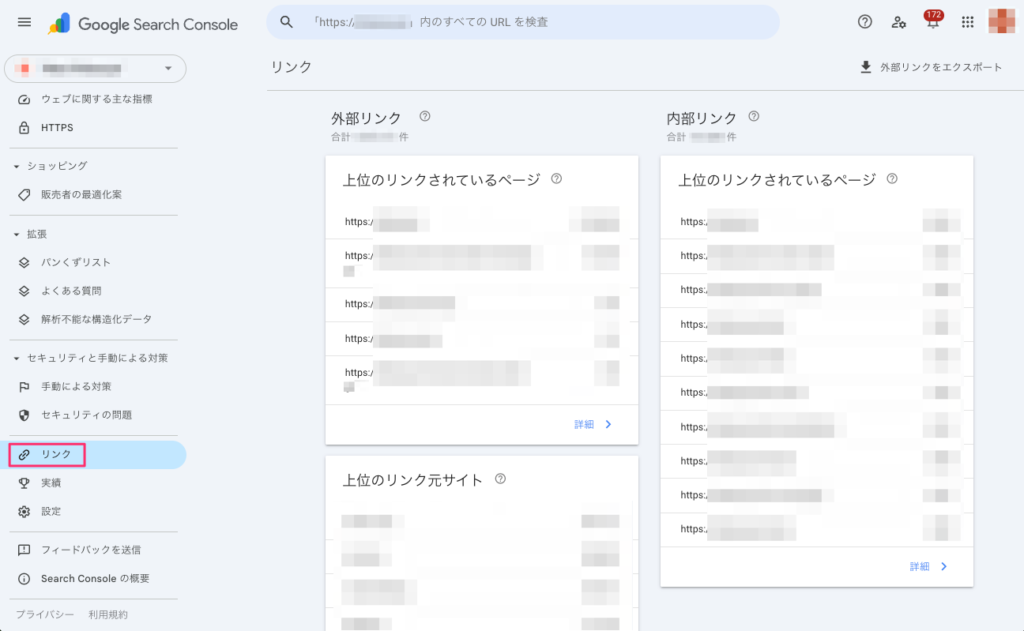This screenshot has height=631, width=1024.
Task: Open notifications via the bell showing 172
Action: pyautogui.click(x=932, y=22)
